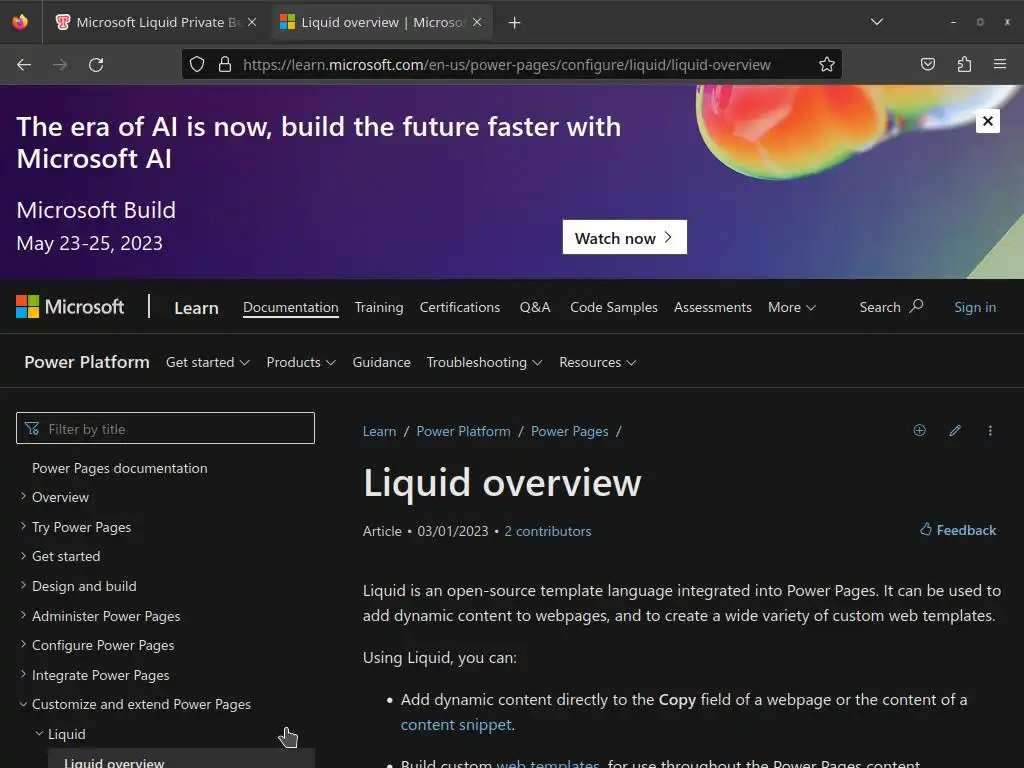The image size is (1024, 768).
Task: Click the padlock site security icon
Action: [225, 64]
